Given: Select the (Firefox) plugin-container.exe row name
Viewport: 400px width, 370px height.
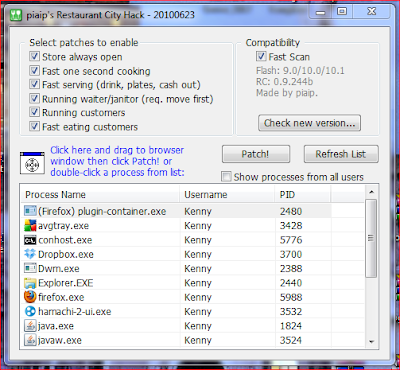Looking at the screenshot, I should pos(102,211).
